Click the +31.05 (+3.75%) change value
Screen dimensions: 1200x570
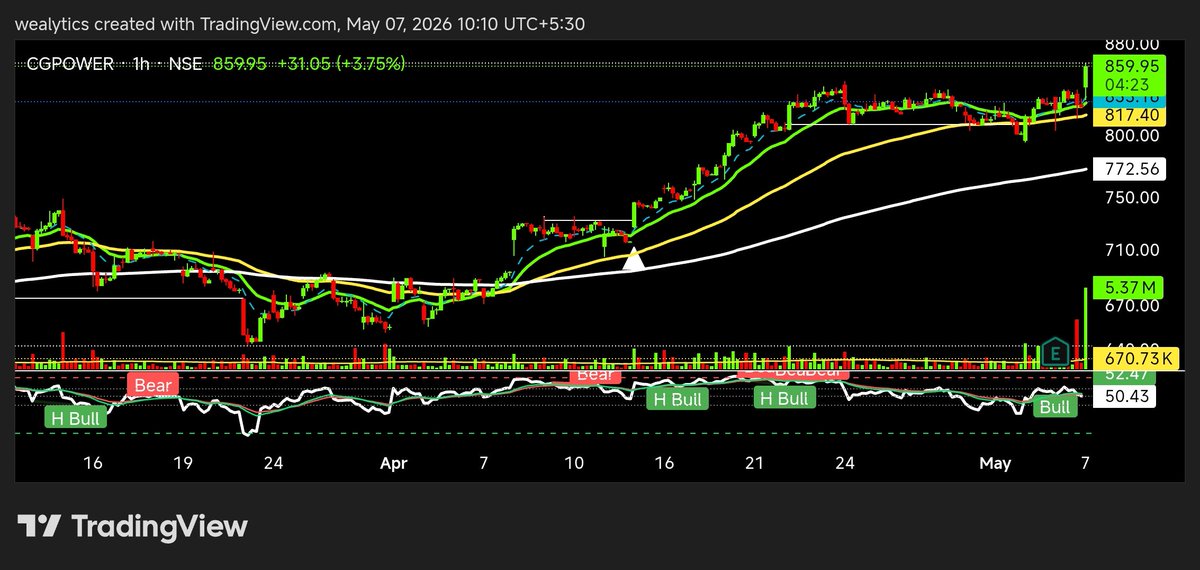click(x=341, y=64)
